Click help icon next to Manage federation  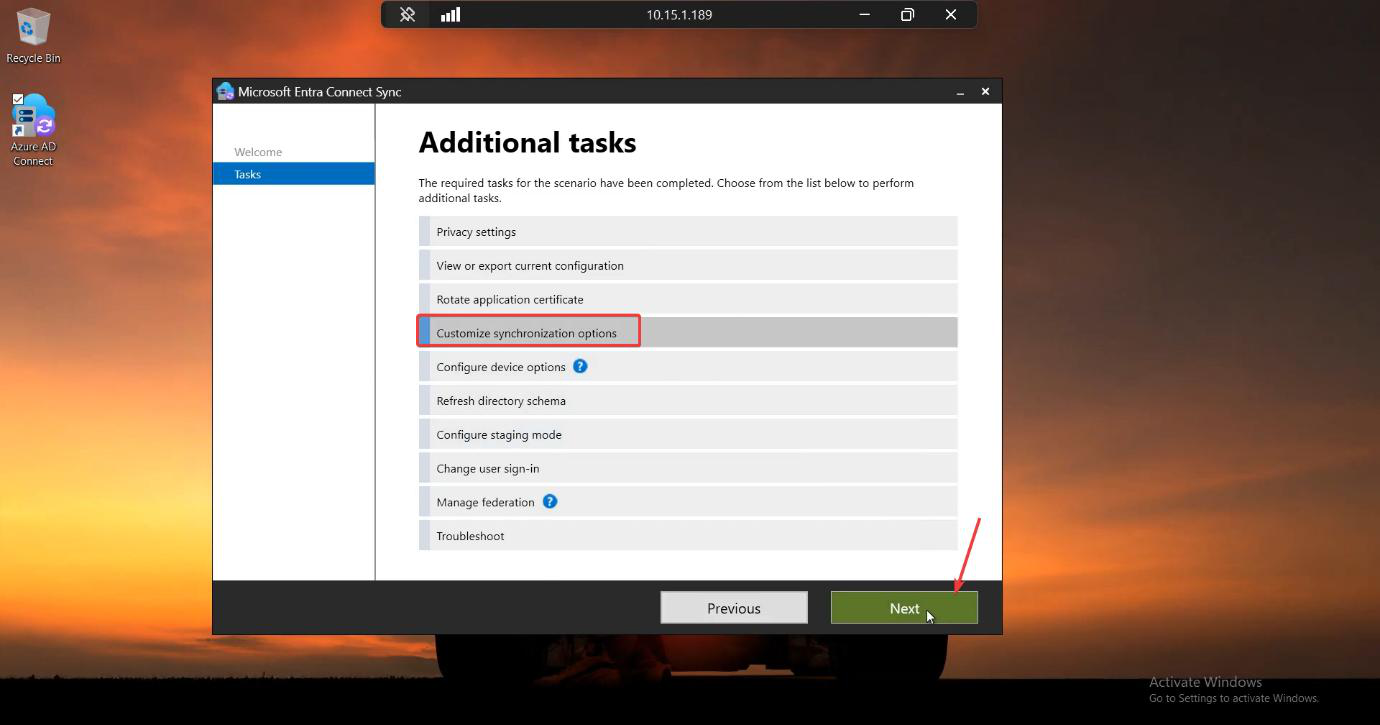(549, 501)
